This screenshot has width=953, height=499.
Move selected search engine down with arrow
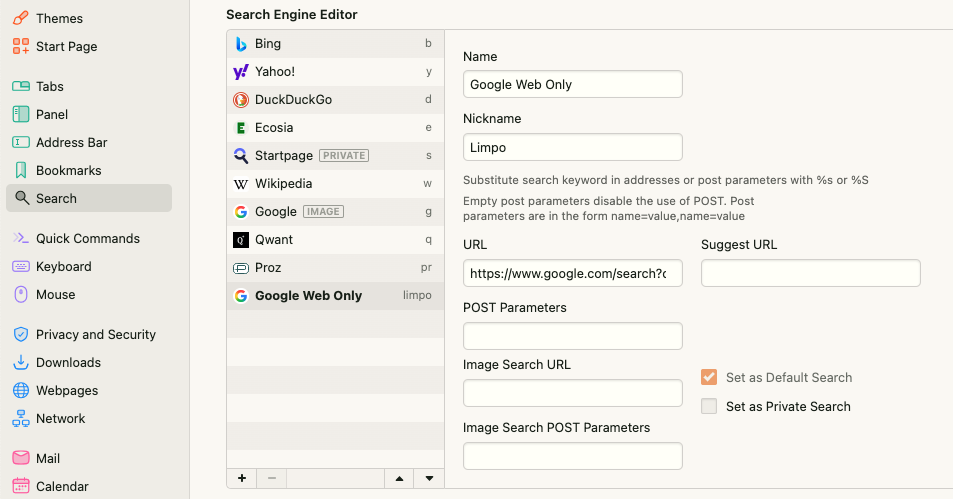point(429,479)
